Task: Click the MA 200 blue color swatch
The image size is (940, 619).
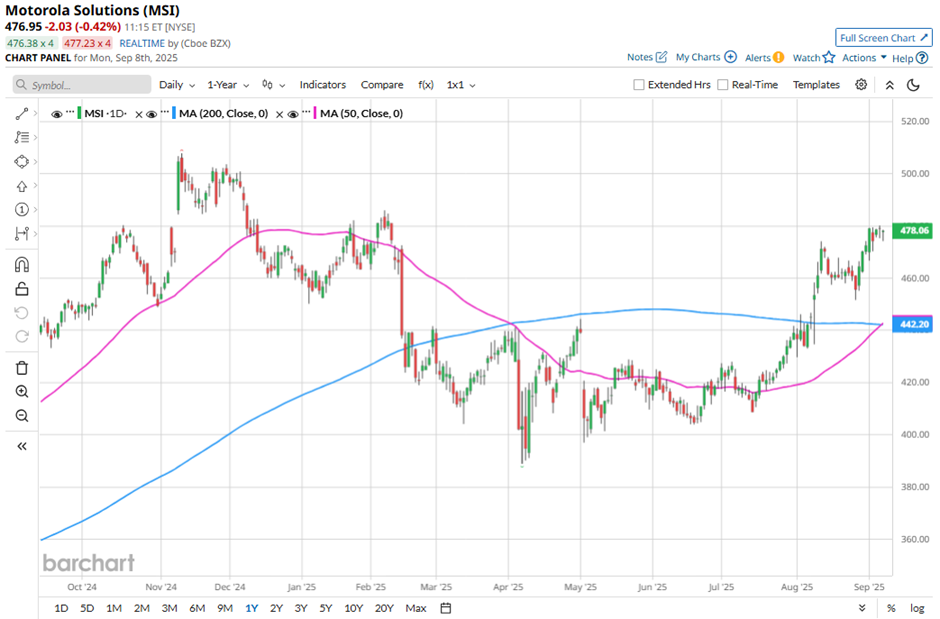Action: [174, 113]
